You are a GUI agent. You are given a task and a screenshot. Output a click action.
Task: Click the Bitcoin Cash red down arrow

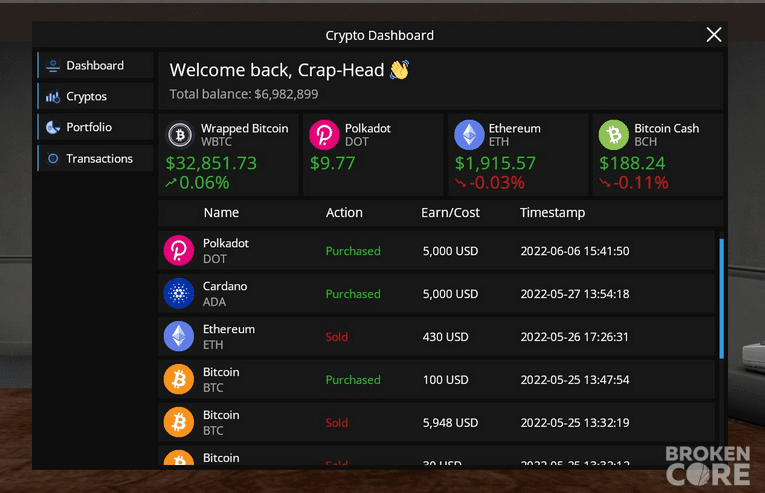[605, 183]
